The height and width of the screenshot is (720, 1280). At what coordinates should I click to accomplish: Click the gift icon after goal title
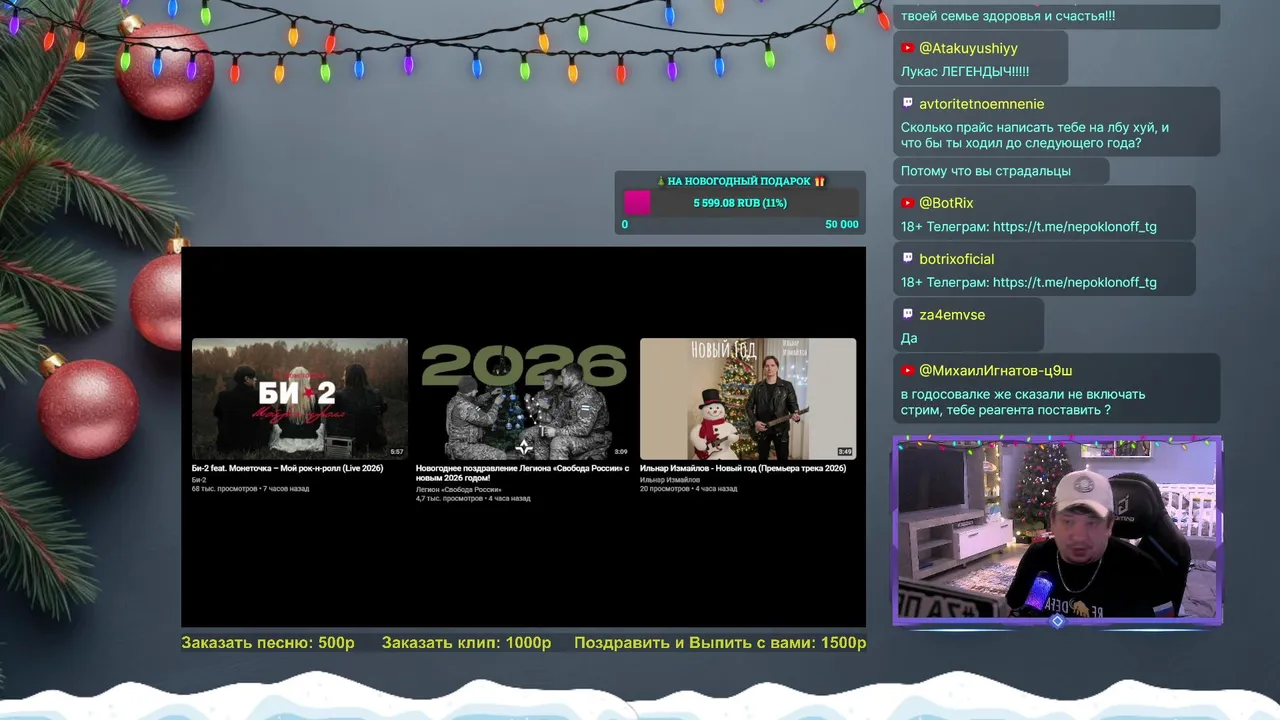(x=820, y=181)
